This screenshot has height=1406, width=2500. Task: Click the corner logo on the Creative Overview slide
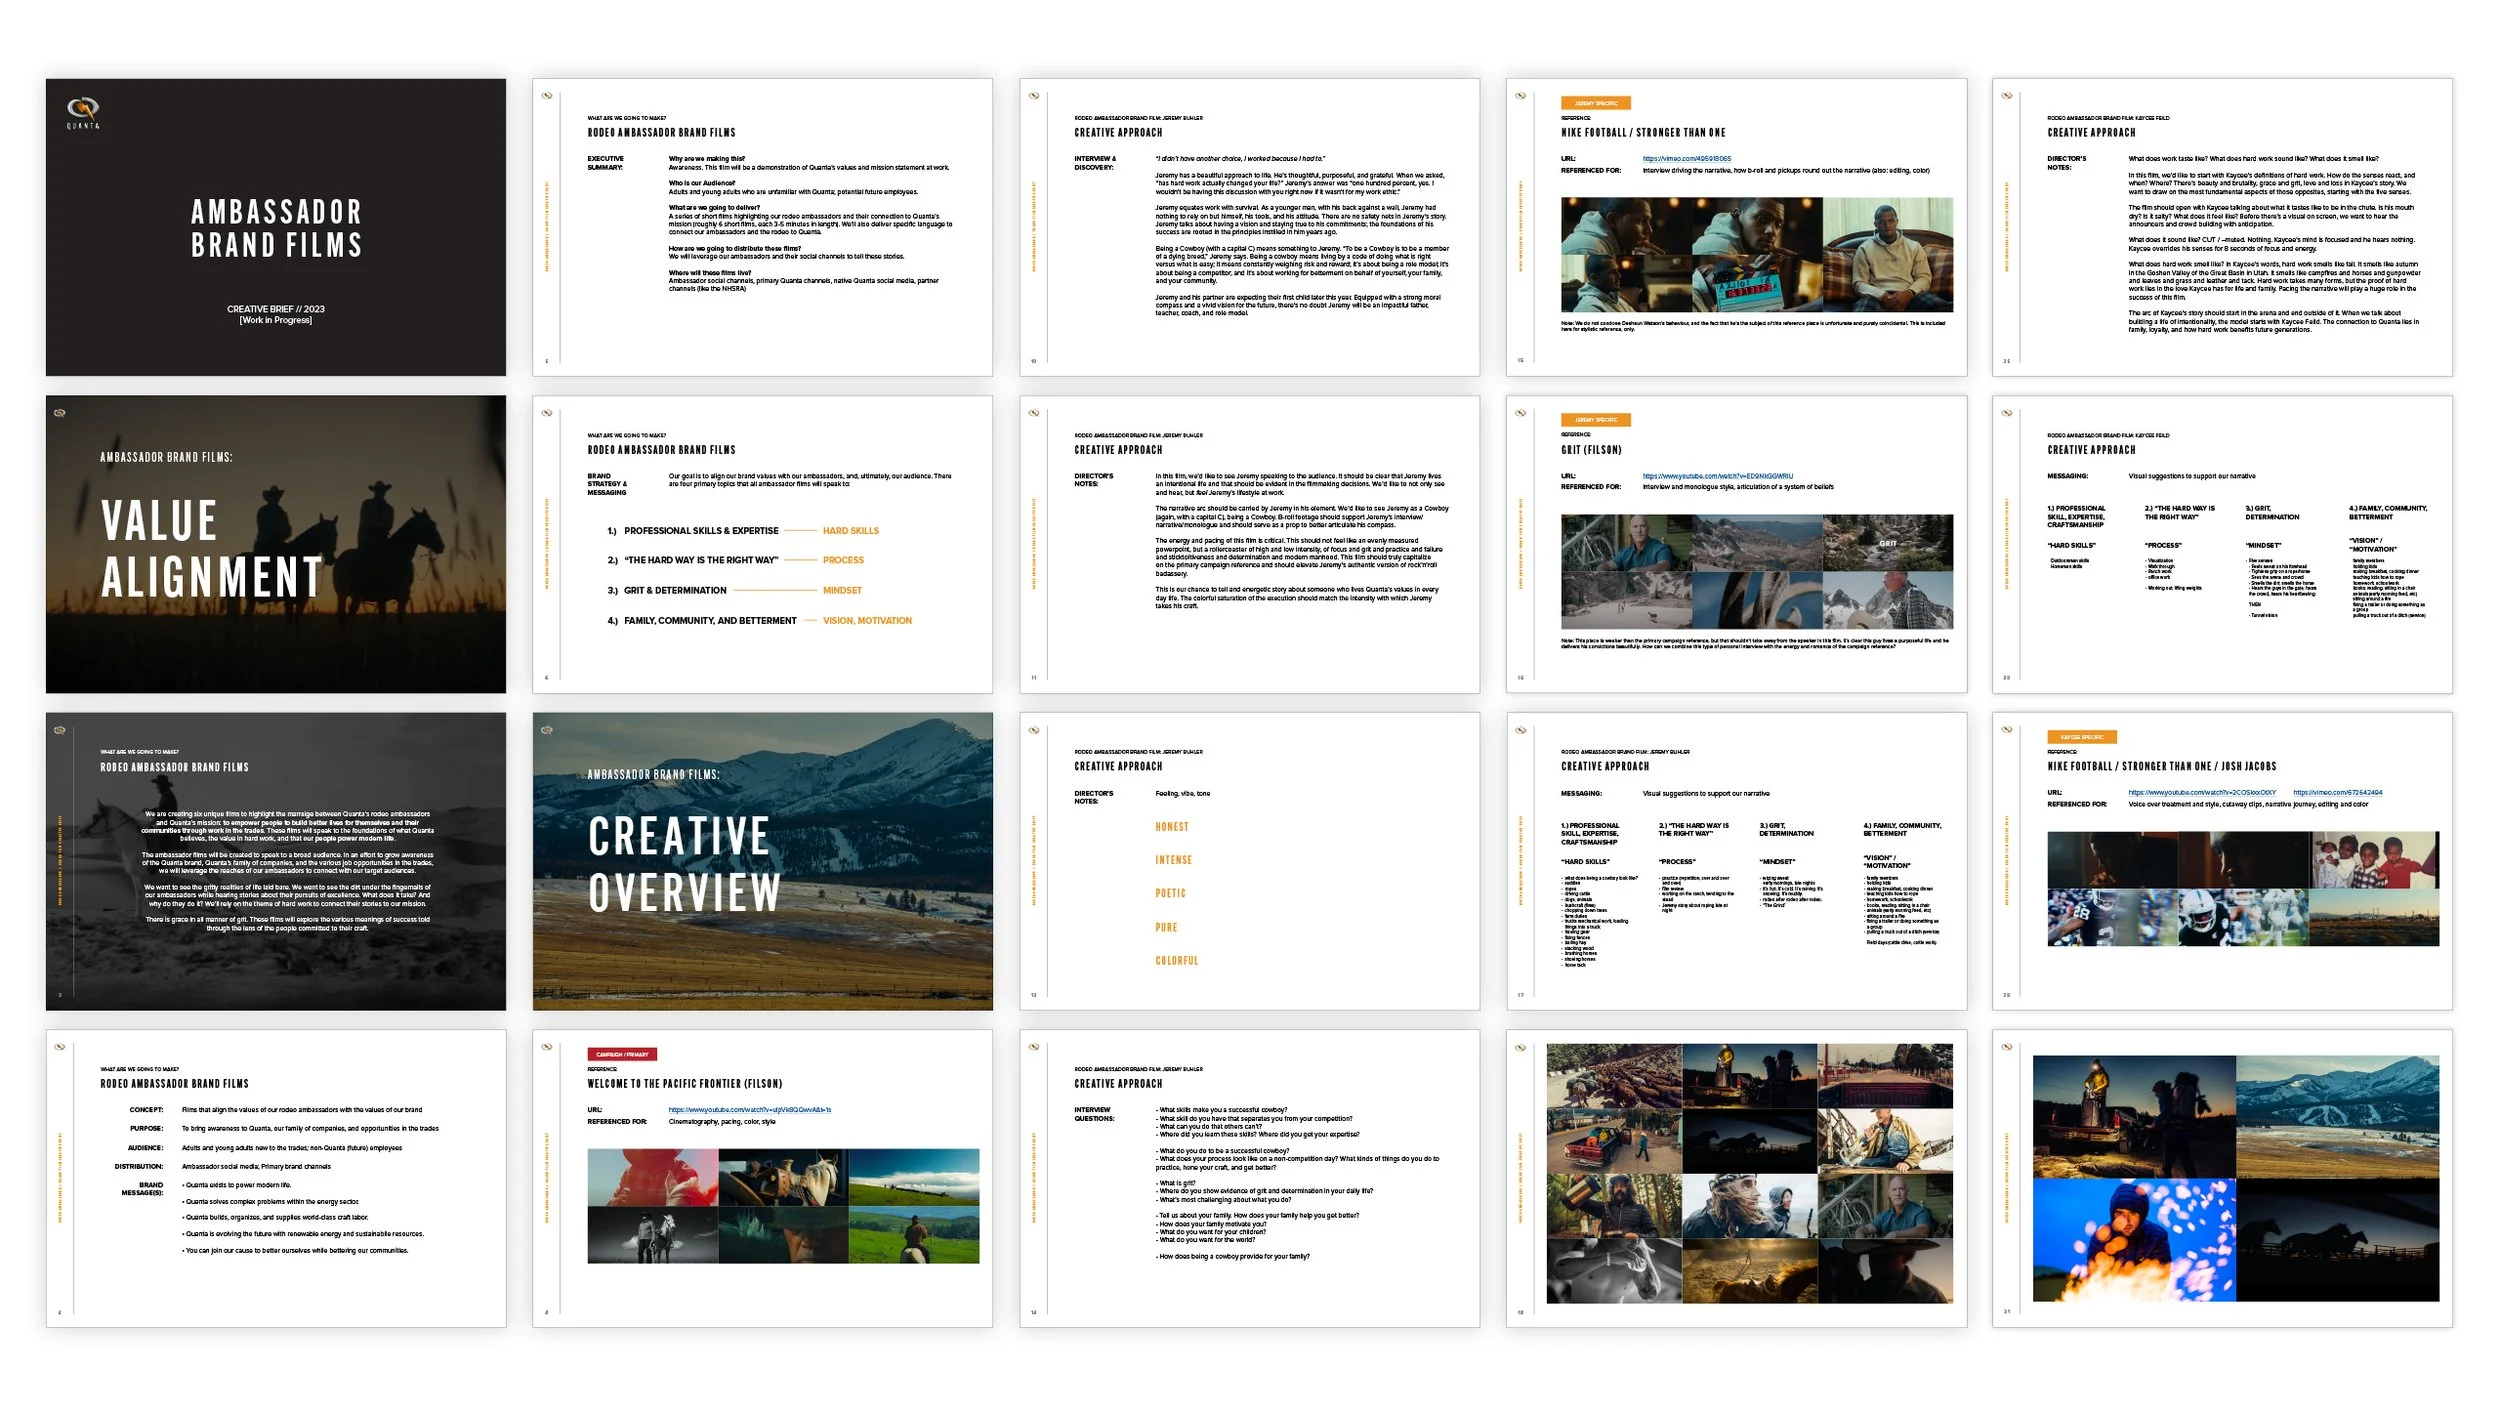[x=547, y=730]
